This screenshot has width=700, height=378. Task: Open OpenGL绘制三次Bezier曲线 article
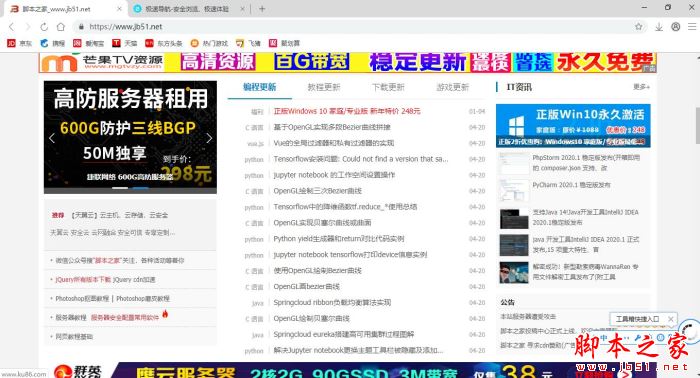tap(318, 191)
